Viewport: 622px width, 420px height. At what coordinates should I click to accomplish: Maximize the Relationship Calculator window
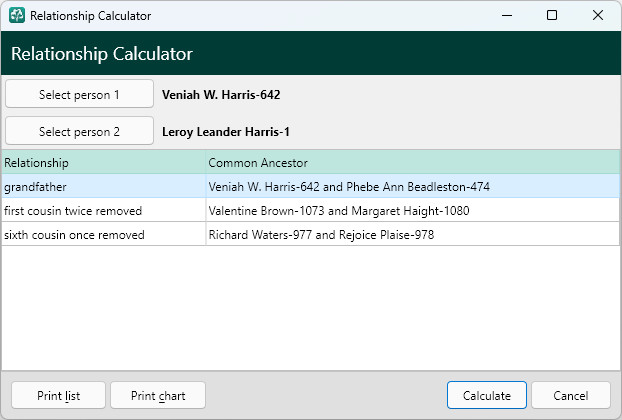552,15
